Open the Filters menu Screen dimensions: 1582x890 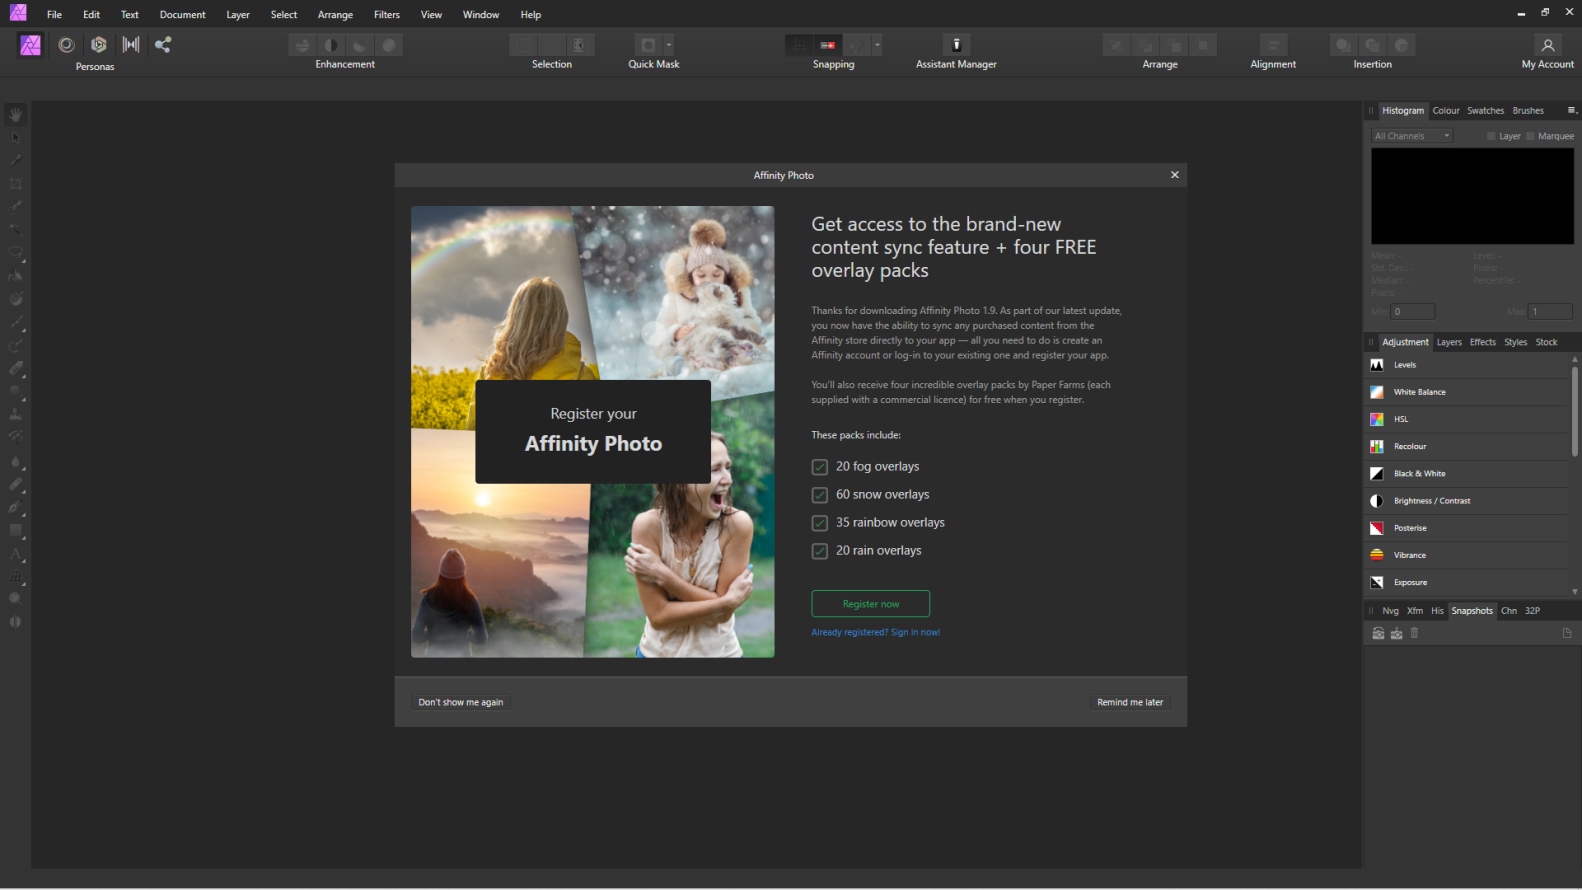386,15
